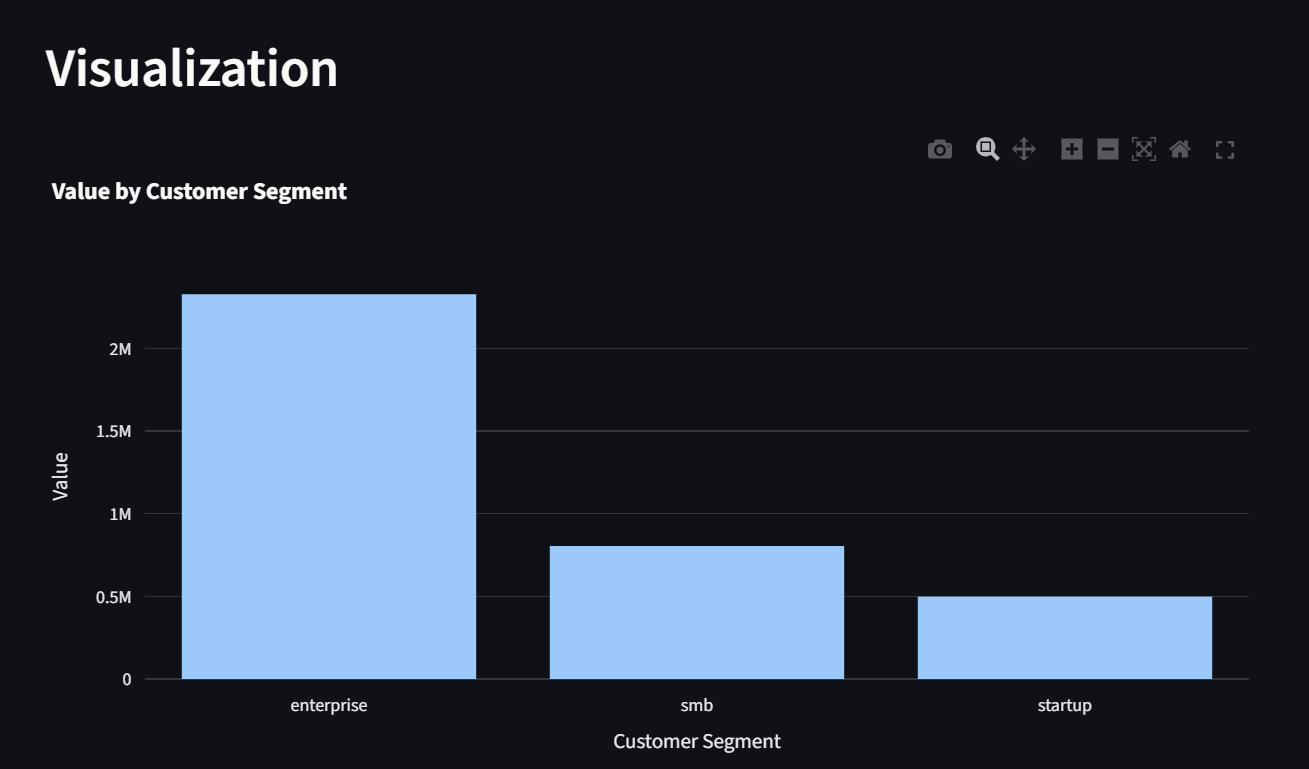The height and width of the screenshot is (769, 1309).
Task: Click the Customer Segment axis title
Action: point(697,741)
